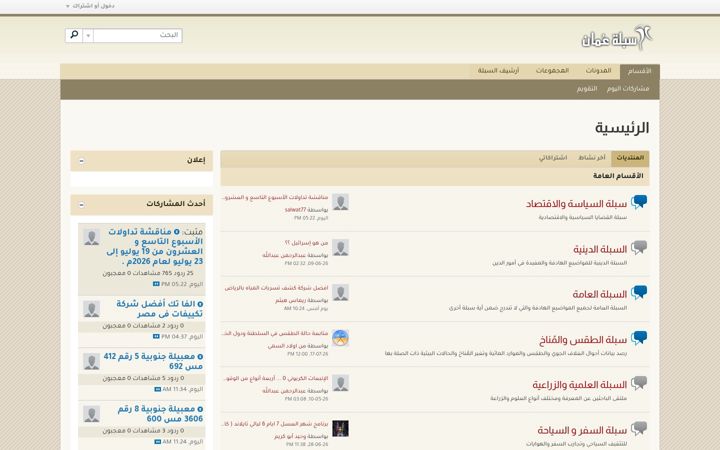Screen dimensions: 720x450
Task: Click go-to-last-post icon at 11:24 AM sidebar entry
Action: (x=158, y=442)
